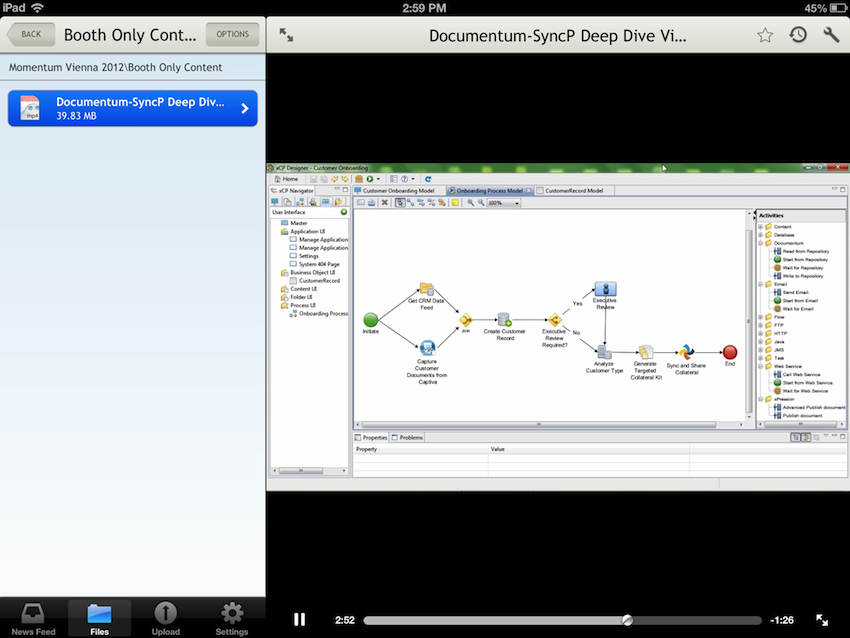The image size is (850, 638).
Task: Tap the chevron on the Documentum-SyncP file row
Action: tap(245, 108)
